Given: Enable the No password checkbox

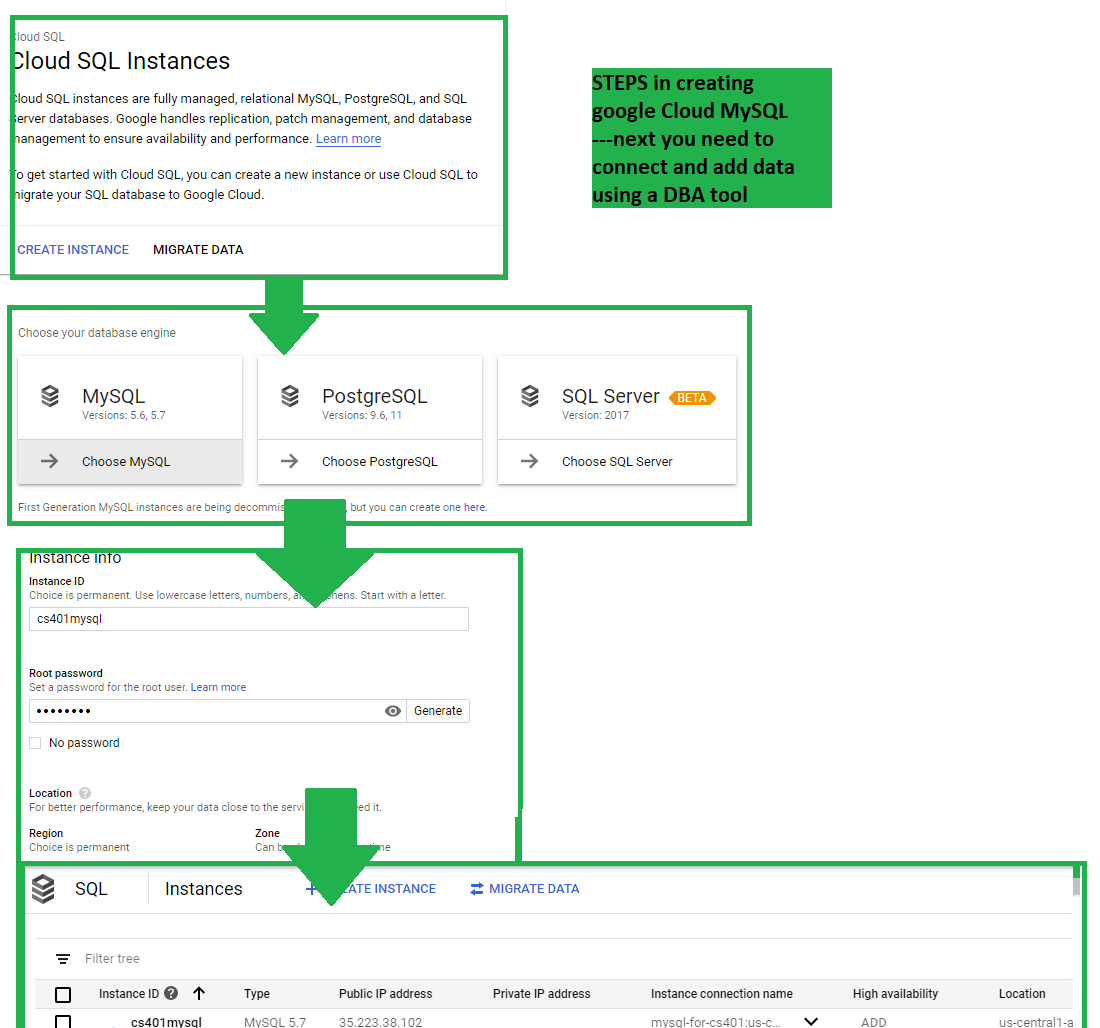Looking at the screenshot, I should coord(36,743).
